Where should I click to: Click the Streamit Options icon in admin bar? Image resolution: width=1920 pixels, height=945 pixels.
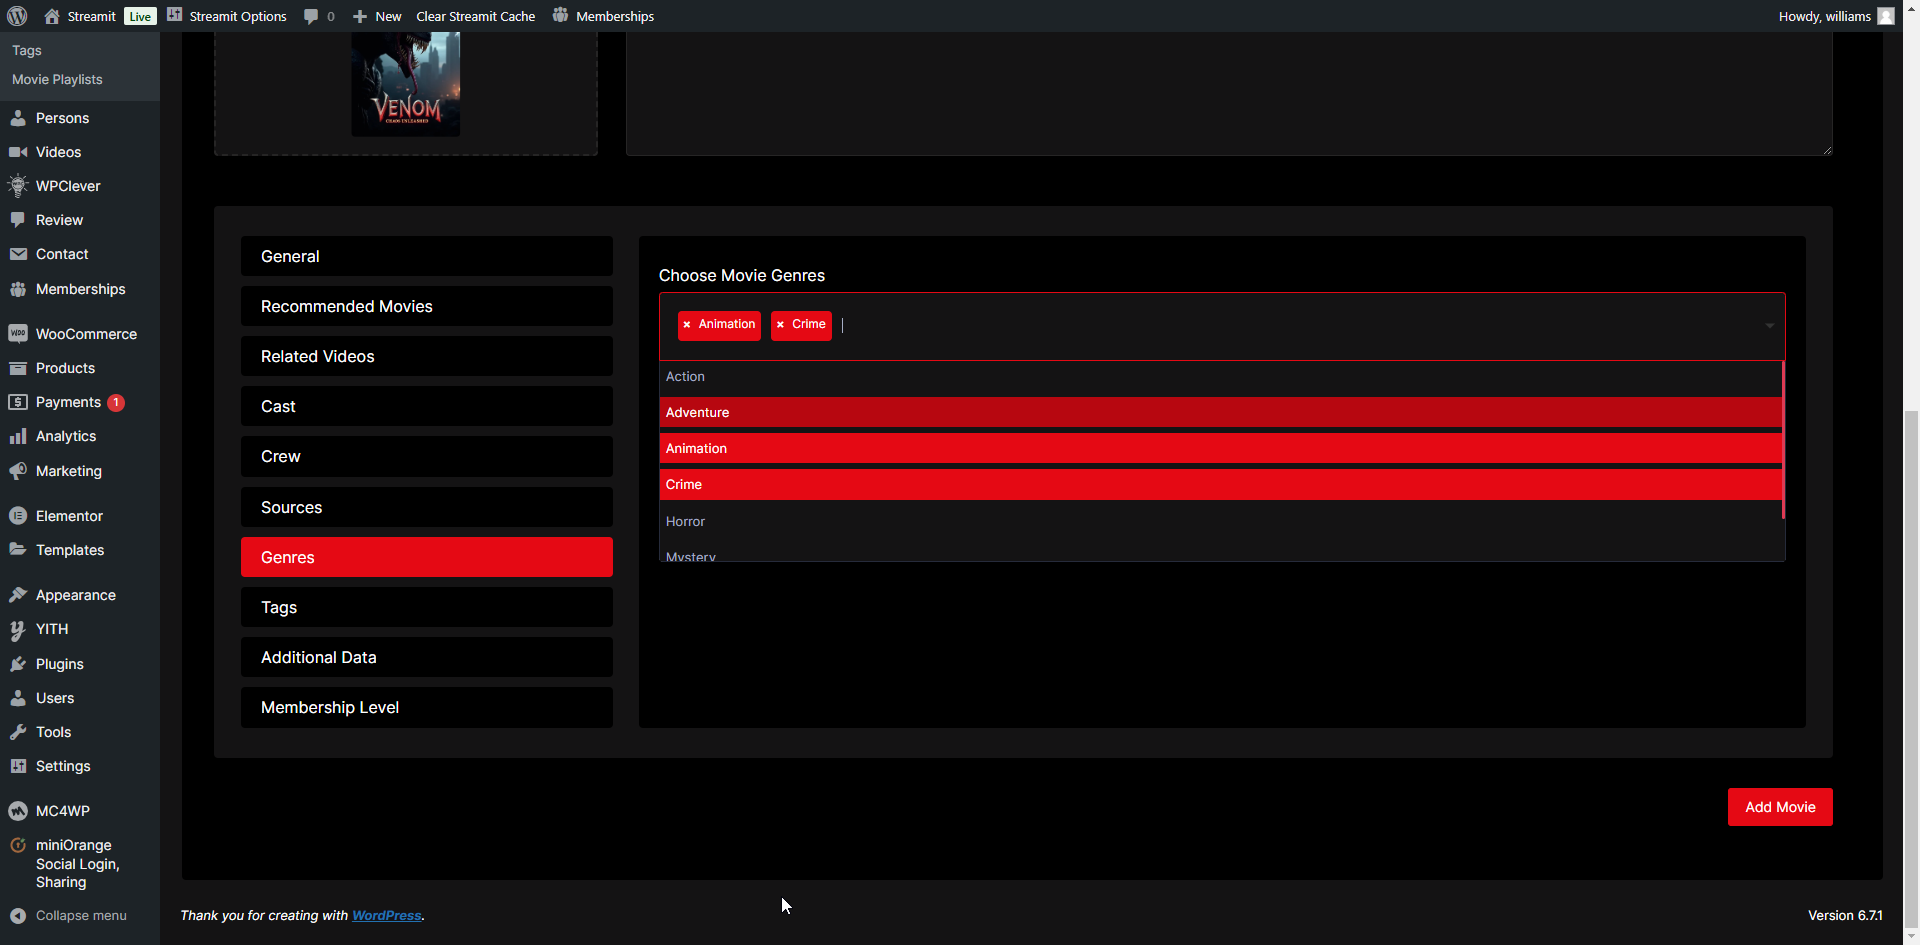pyautogui.click(x=174, y=15)
